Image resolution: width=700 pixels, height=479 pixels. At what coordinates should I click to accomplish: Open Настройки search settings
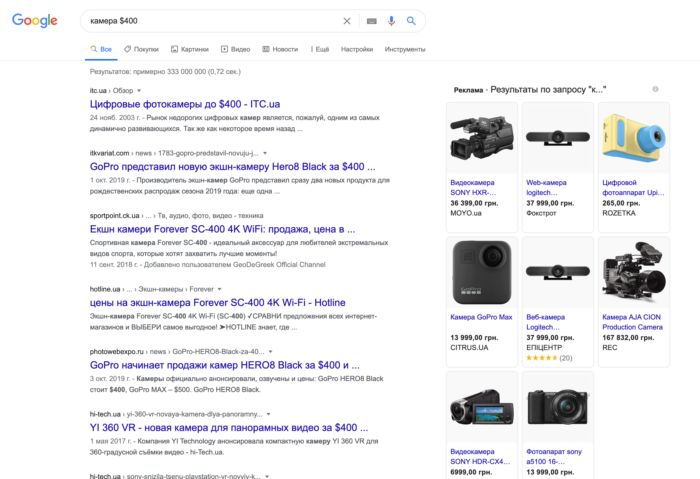(357, 49)
